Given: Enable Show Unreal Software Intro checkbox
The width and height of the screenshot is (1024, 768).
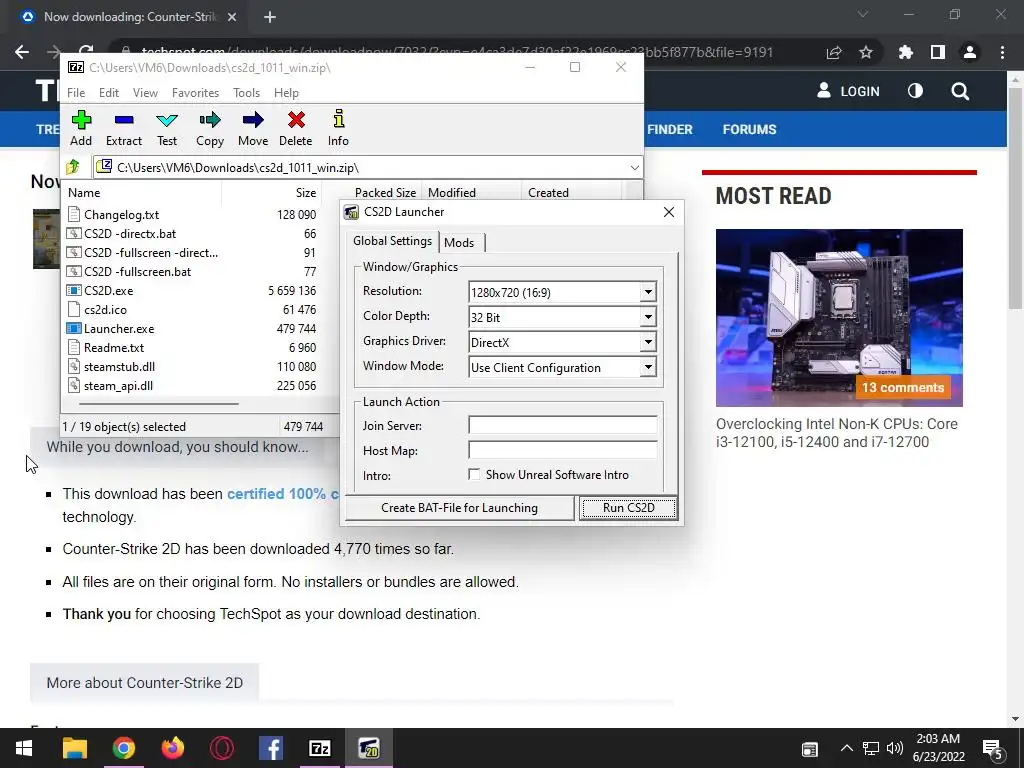Looking at the screenshot, I should click(474, 475).
